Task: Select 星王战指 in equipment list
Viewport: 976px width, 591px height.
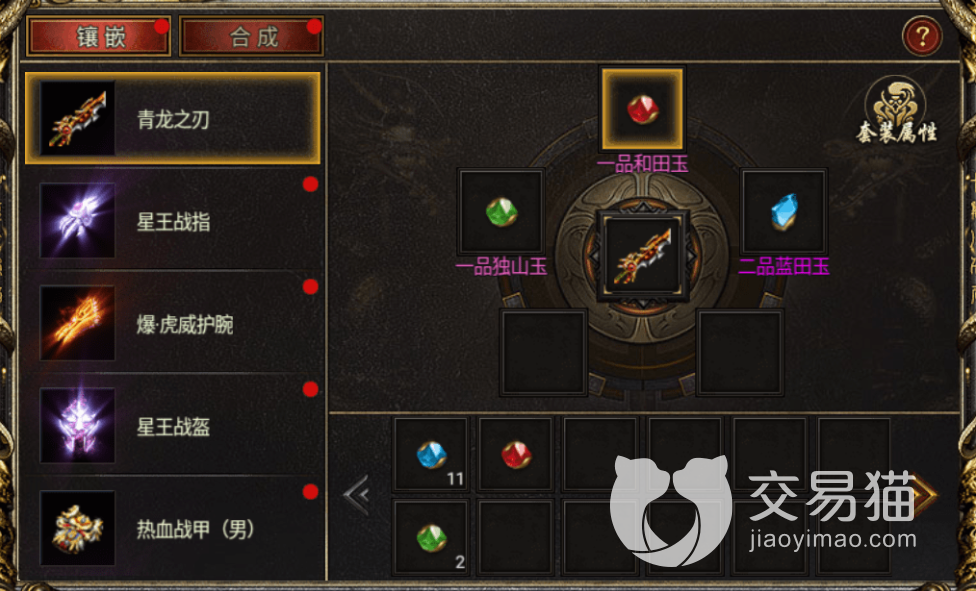Action: [173, 220]
